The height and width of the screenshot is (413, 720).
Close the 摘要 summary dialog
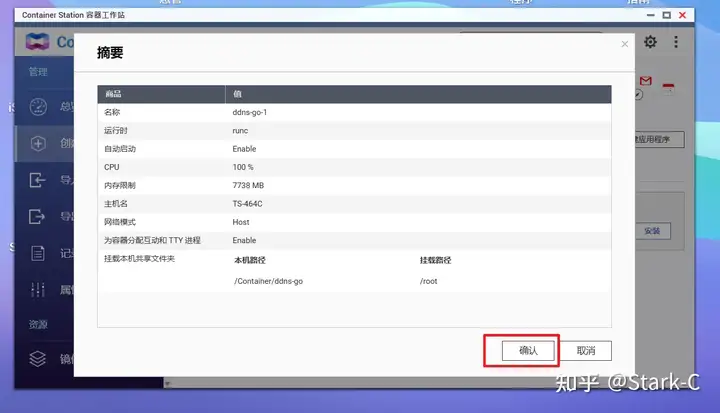coord(624,44)
